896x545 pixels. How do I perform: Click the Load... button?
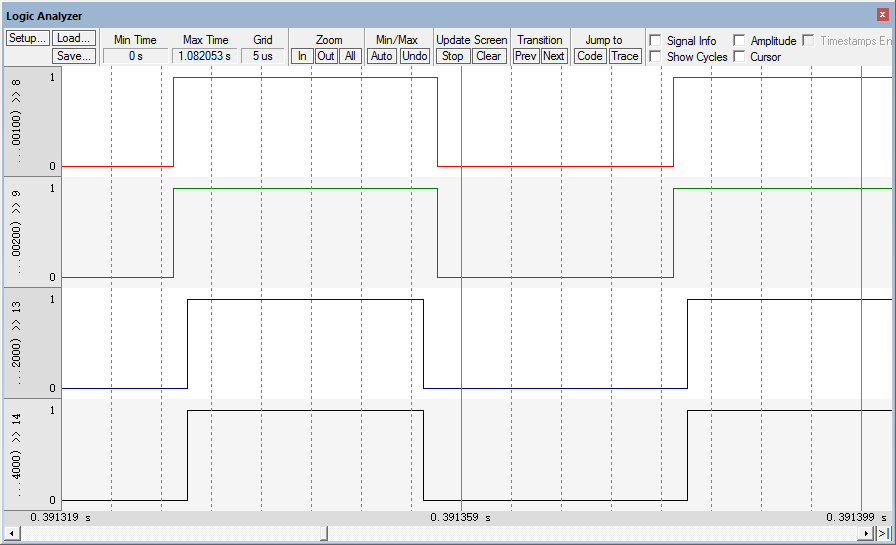[x=74, y=38]
